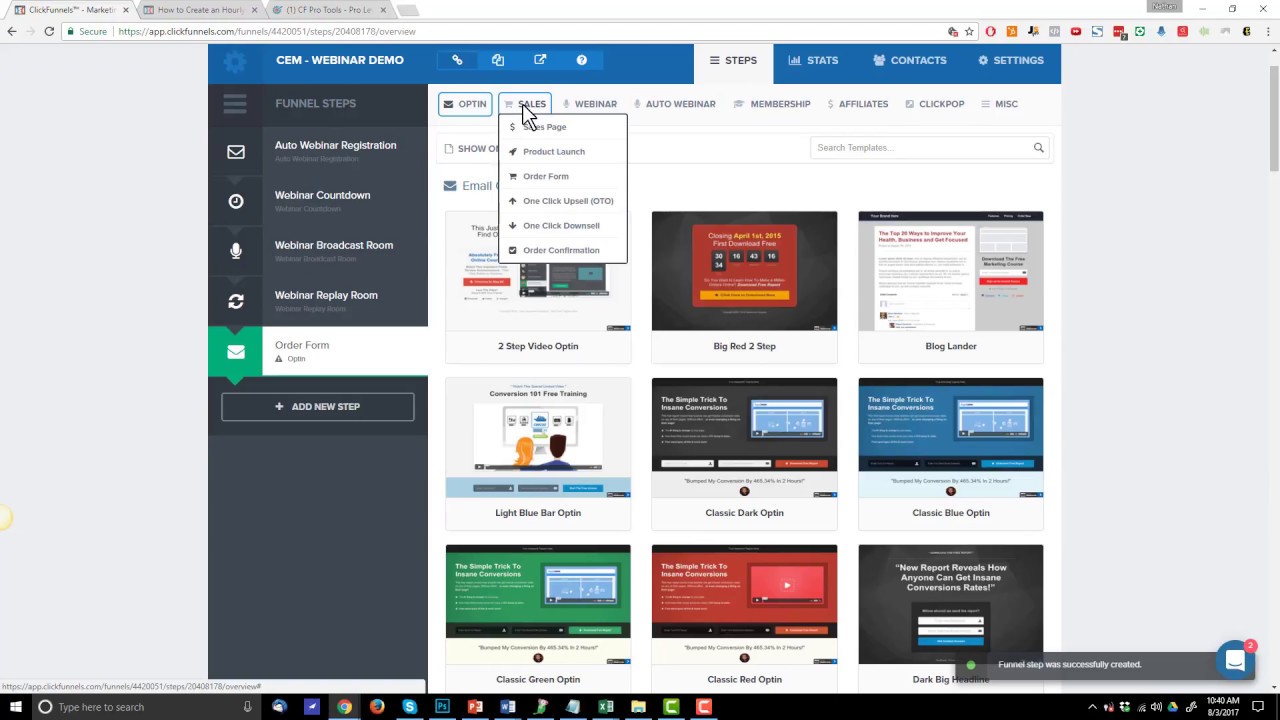
Task: Choose One Click Downsell option
Action: [x=562, y=226]
